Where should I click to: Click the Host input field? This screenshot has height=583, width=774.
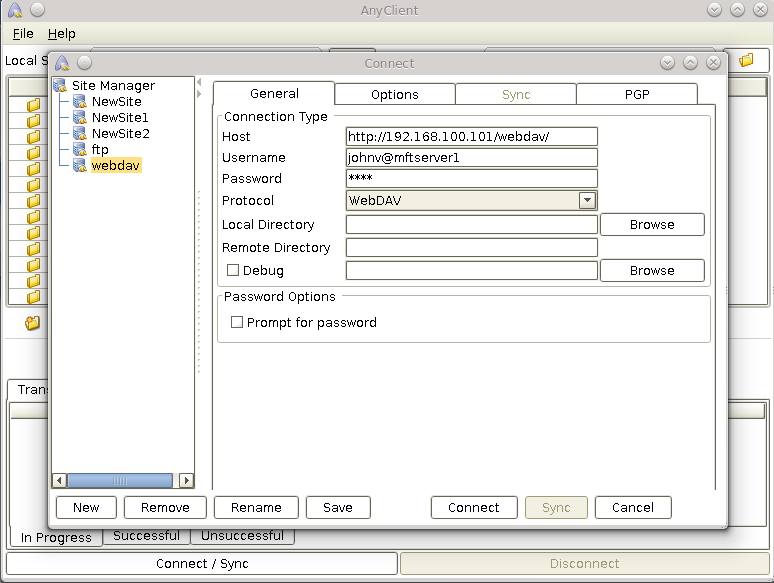click(471, 136)
